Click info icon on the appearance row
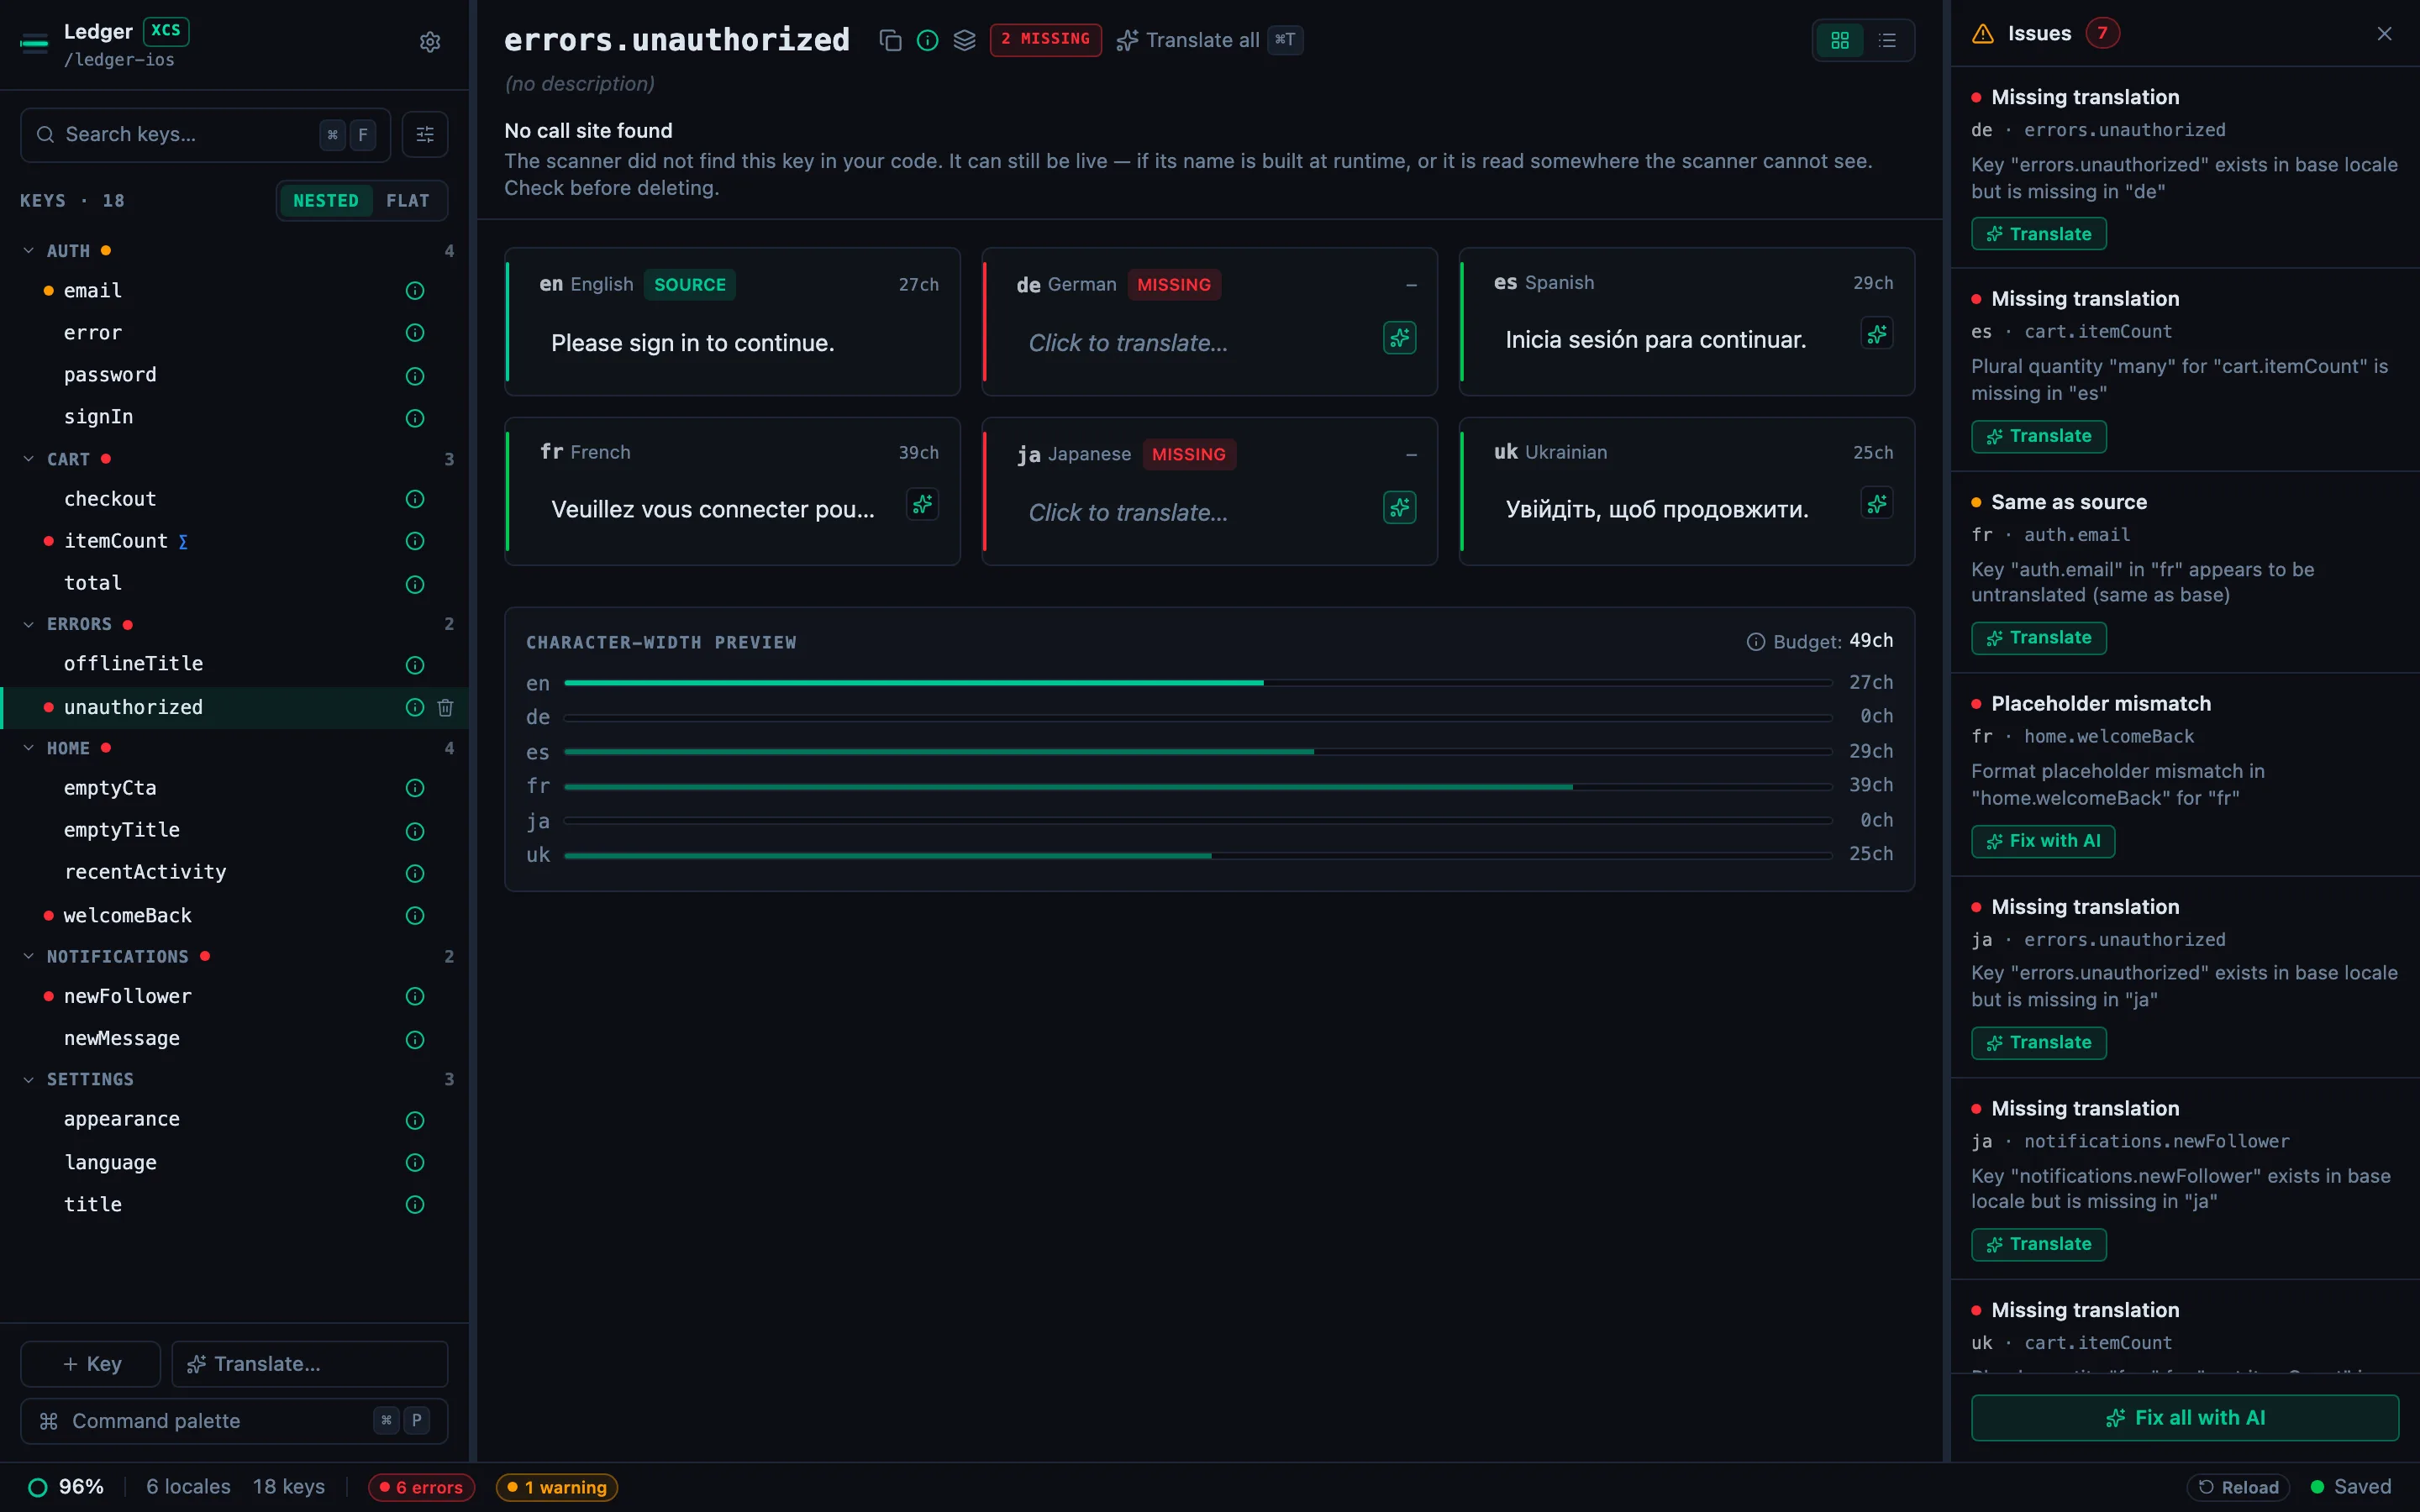This screenshot has width=2420, height=1512. coord(415,1120)
